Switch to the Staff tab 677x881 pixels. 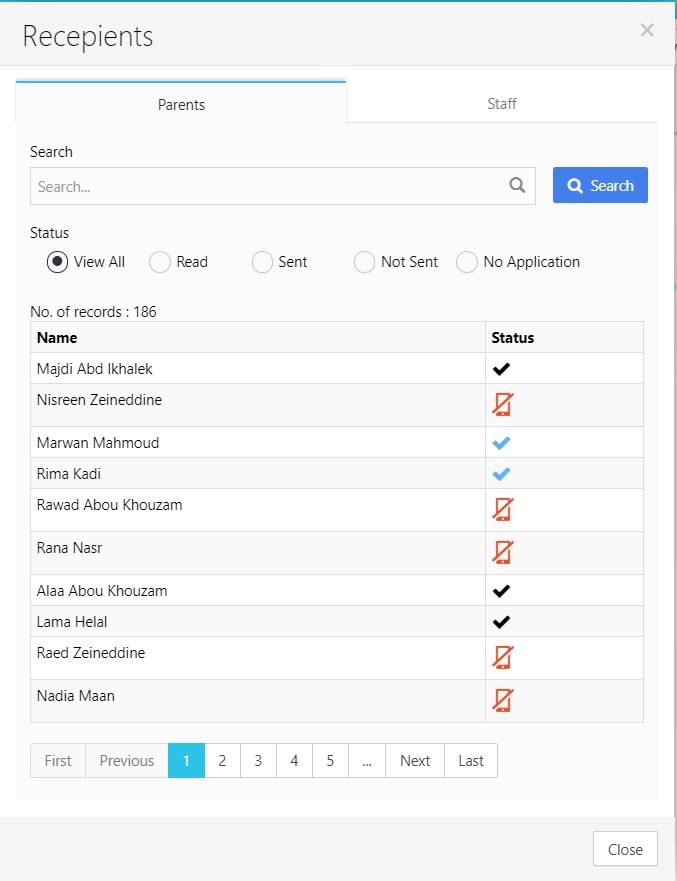(502, 103)
